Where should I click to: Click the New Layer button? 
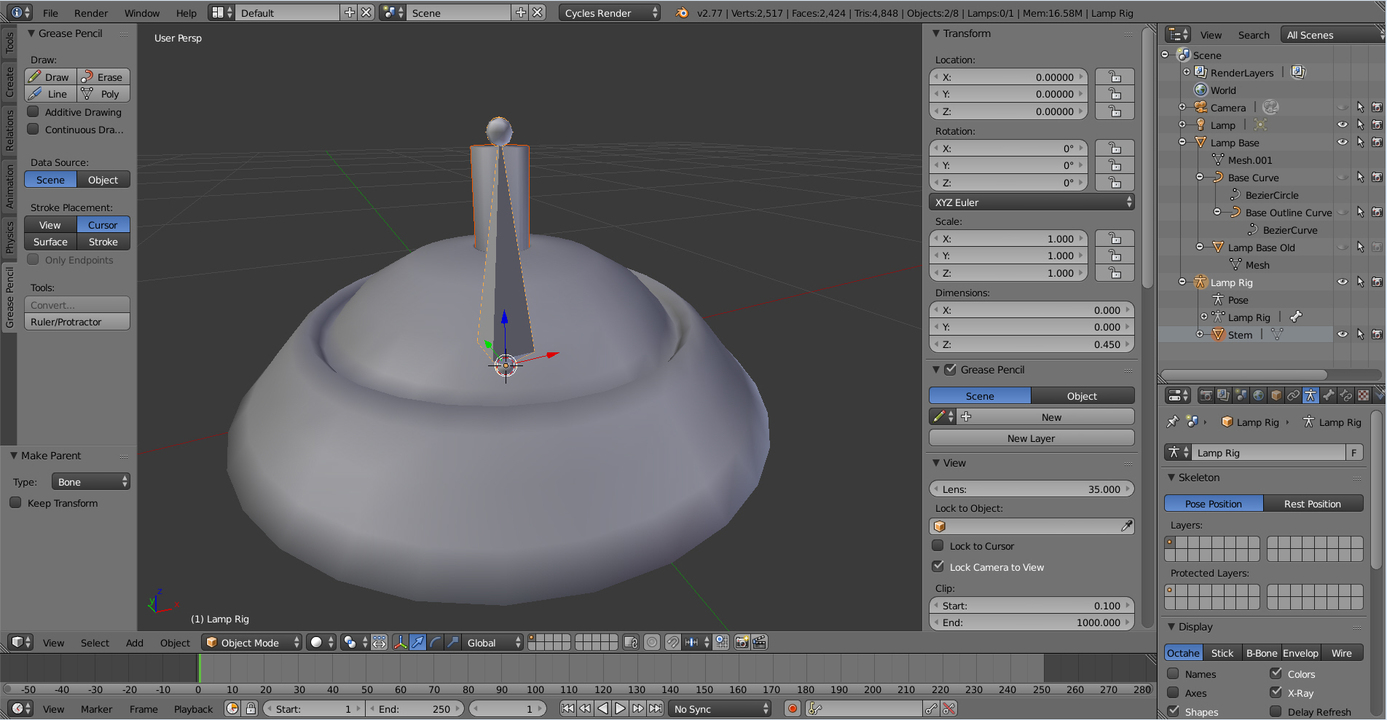click(1031, 438)
